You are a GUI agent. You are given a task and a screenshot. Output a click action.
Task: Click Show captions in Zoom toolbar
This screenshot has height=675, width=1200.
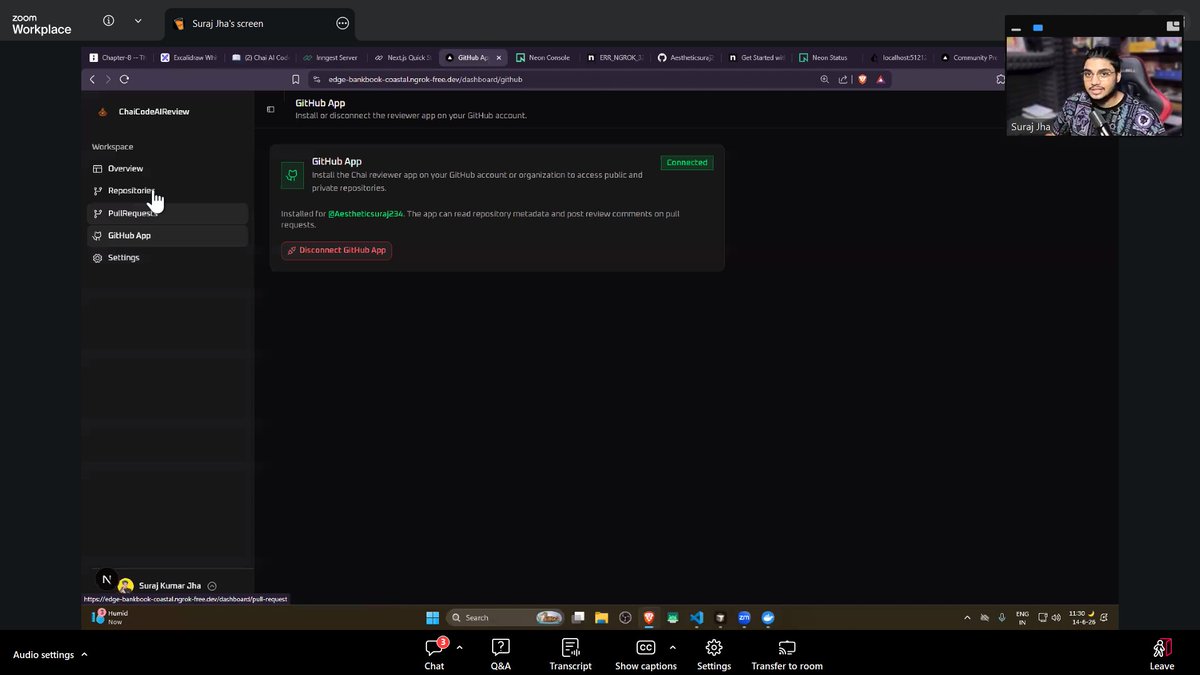[645, 654]
